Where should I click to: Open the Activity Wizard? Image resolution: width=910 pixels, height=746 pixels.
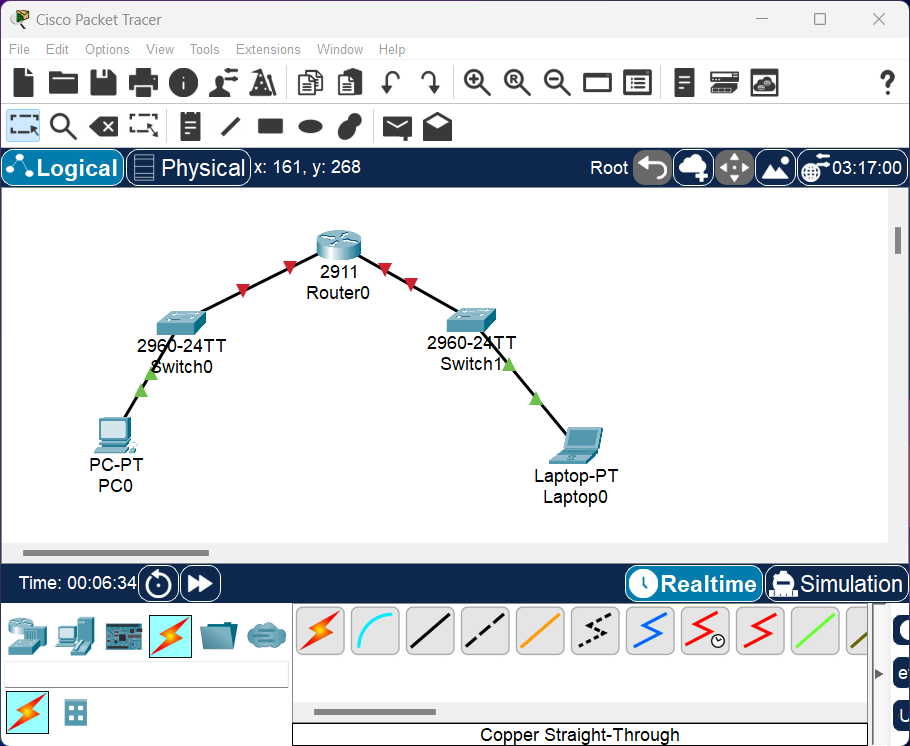(x=263, y=83)
